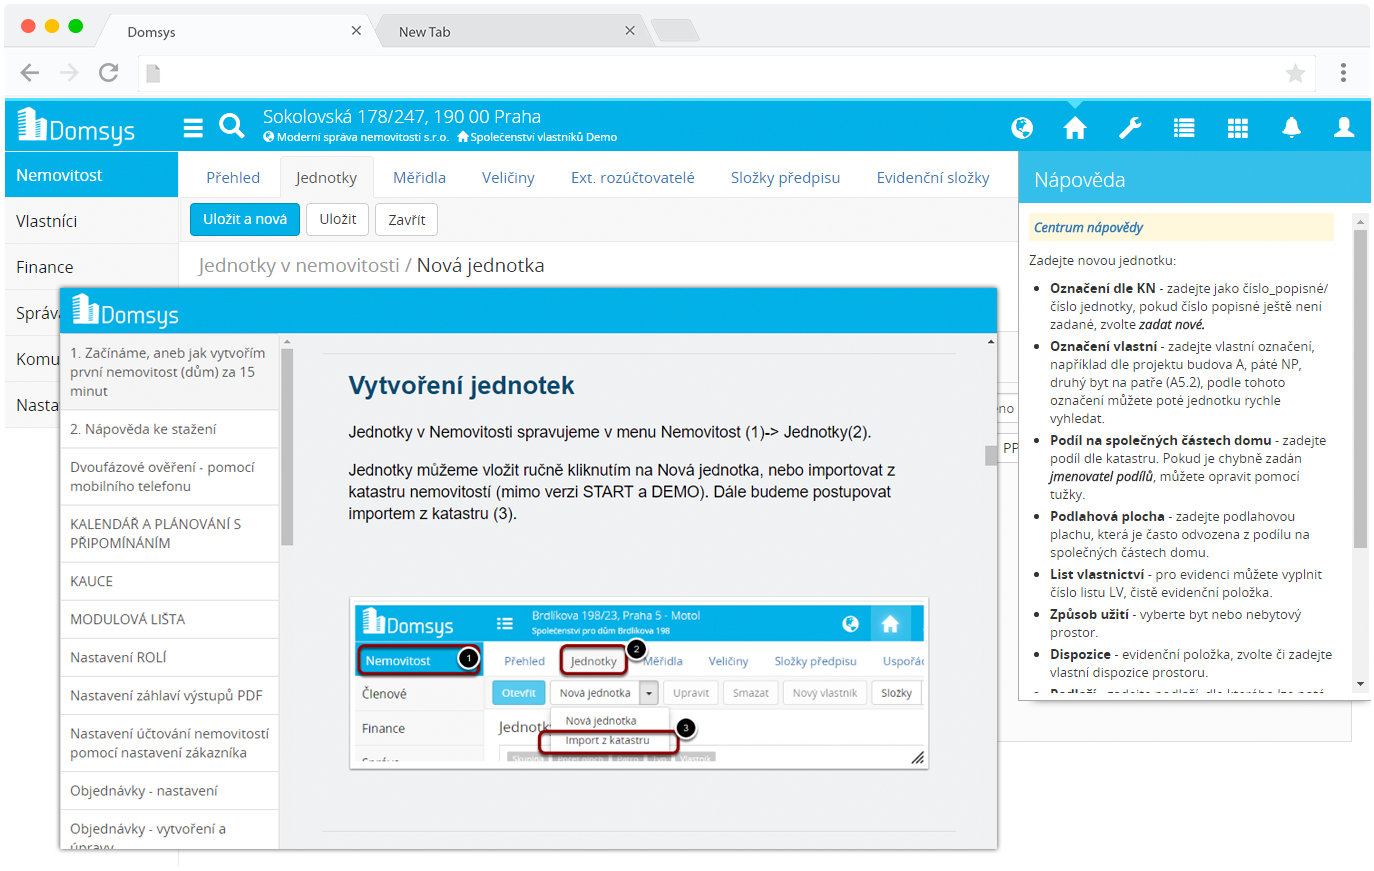Open the globe icon in header
Screen dimensions: 1374x871
tap(1022, 127)
